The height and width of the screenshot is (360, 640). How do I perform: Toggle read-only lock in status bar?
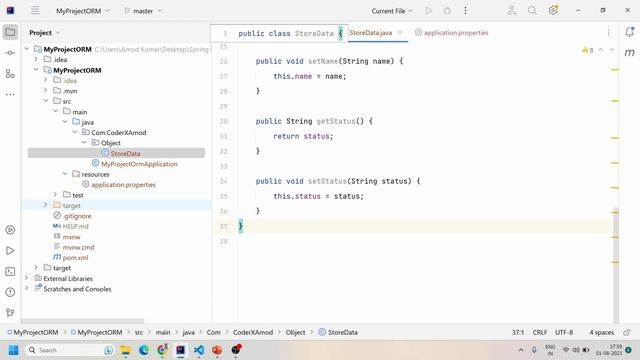(x=627, y=332)
